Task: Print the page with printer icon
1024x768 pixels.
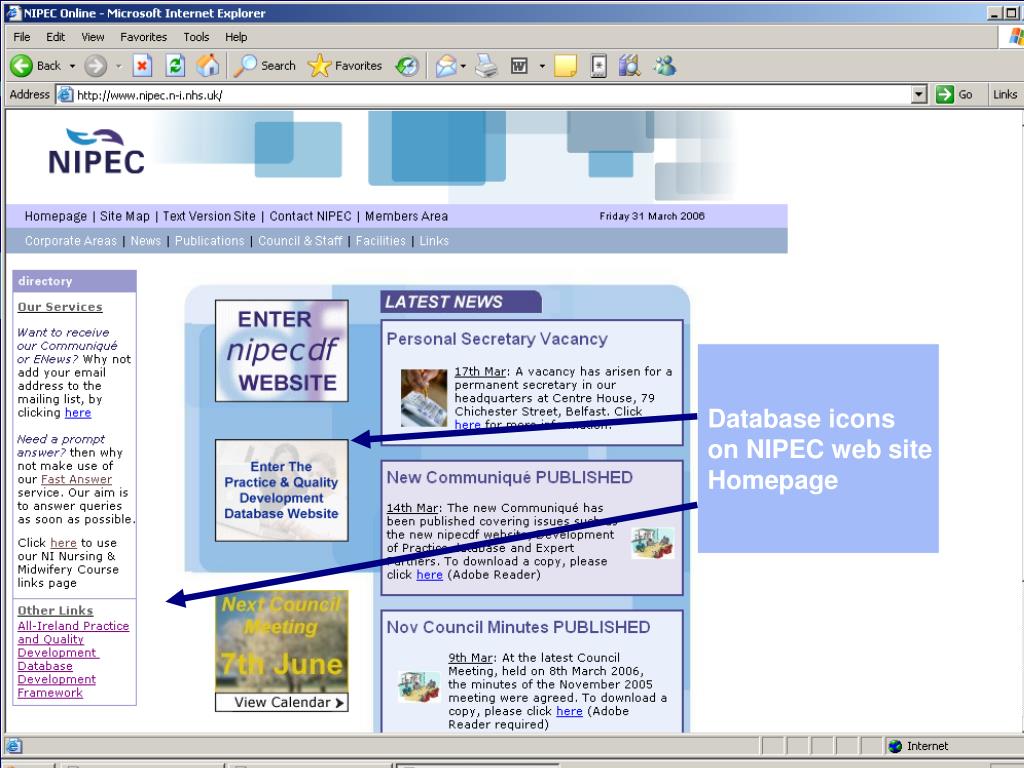Action: coord(486,65)
